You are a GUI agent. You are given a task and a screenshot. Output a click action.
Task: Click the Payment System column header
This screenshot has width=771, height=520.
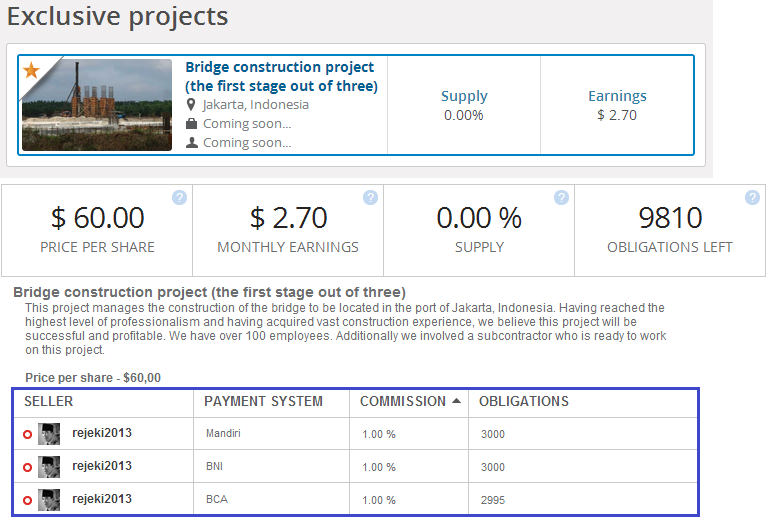263,401
